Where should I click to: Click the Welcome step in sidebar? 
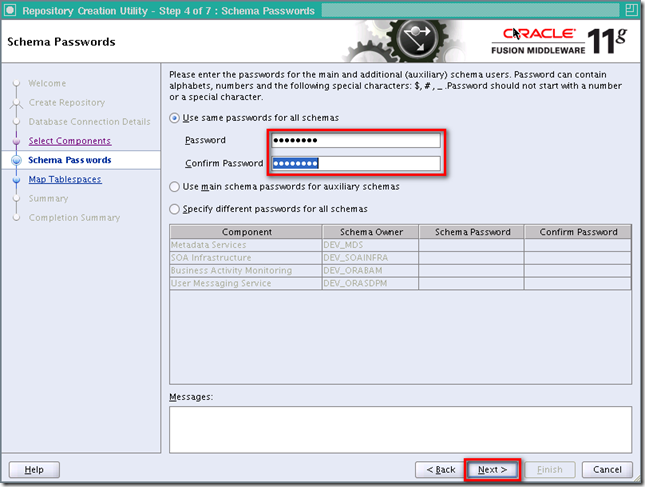pyautogui.click(x=47, y=83)
